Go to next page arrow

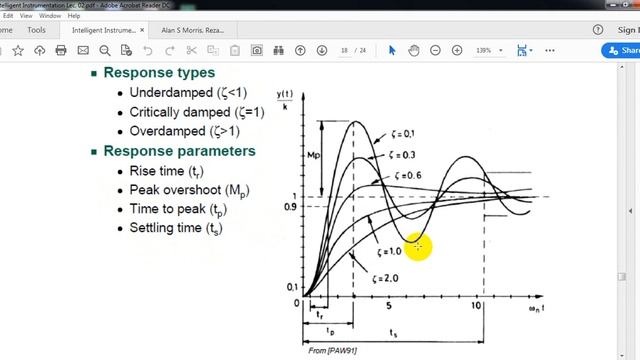(322, 51)
